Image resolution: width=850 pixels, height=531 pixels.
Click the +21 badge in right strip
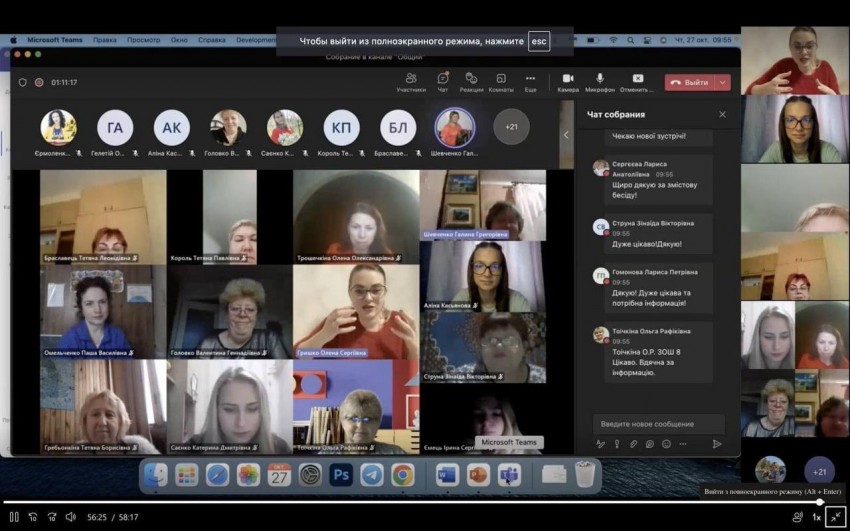819,471
